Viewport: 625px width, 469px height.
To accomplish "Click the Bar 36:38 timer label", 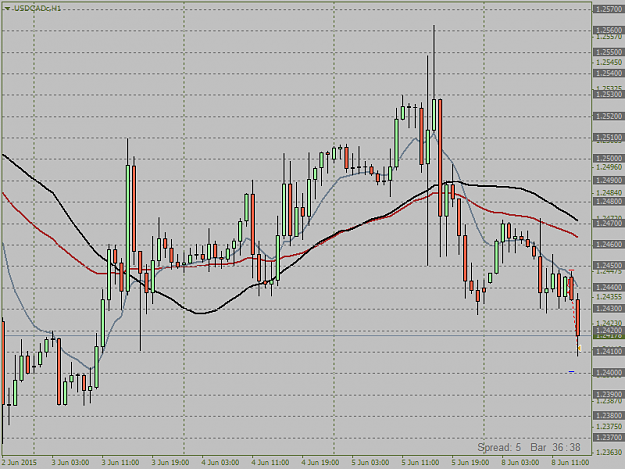I will (555, 447).
